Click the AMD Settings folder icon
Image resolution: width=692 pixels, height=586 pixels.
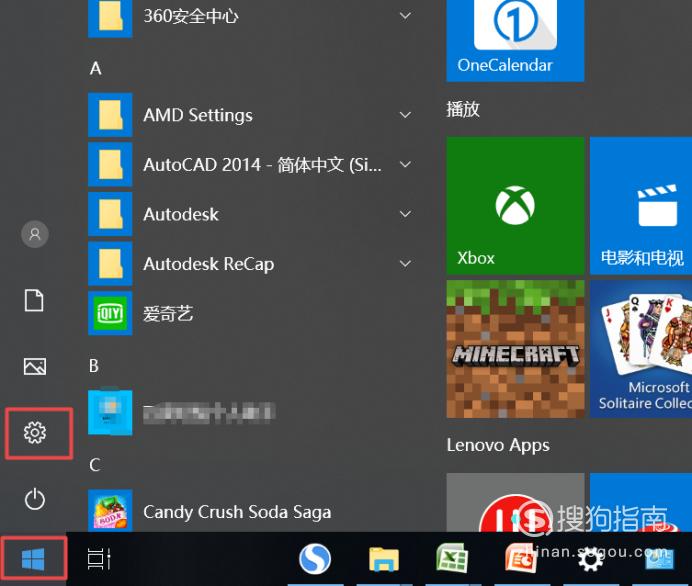click(x=110, y=115)
